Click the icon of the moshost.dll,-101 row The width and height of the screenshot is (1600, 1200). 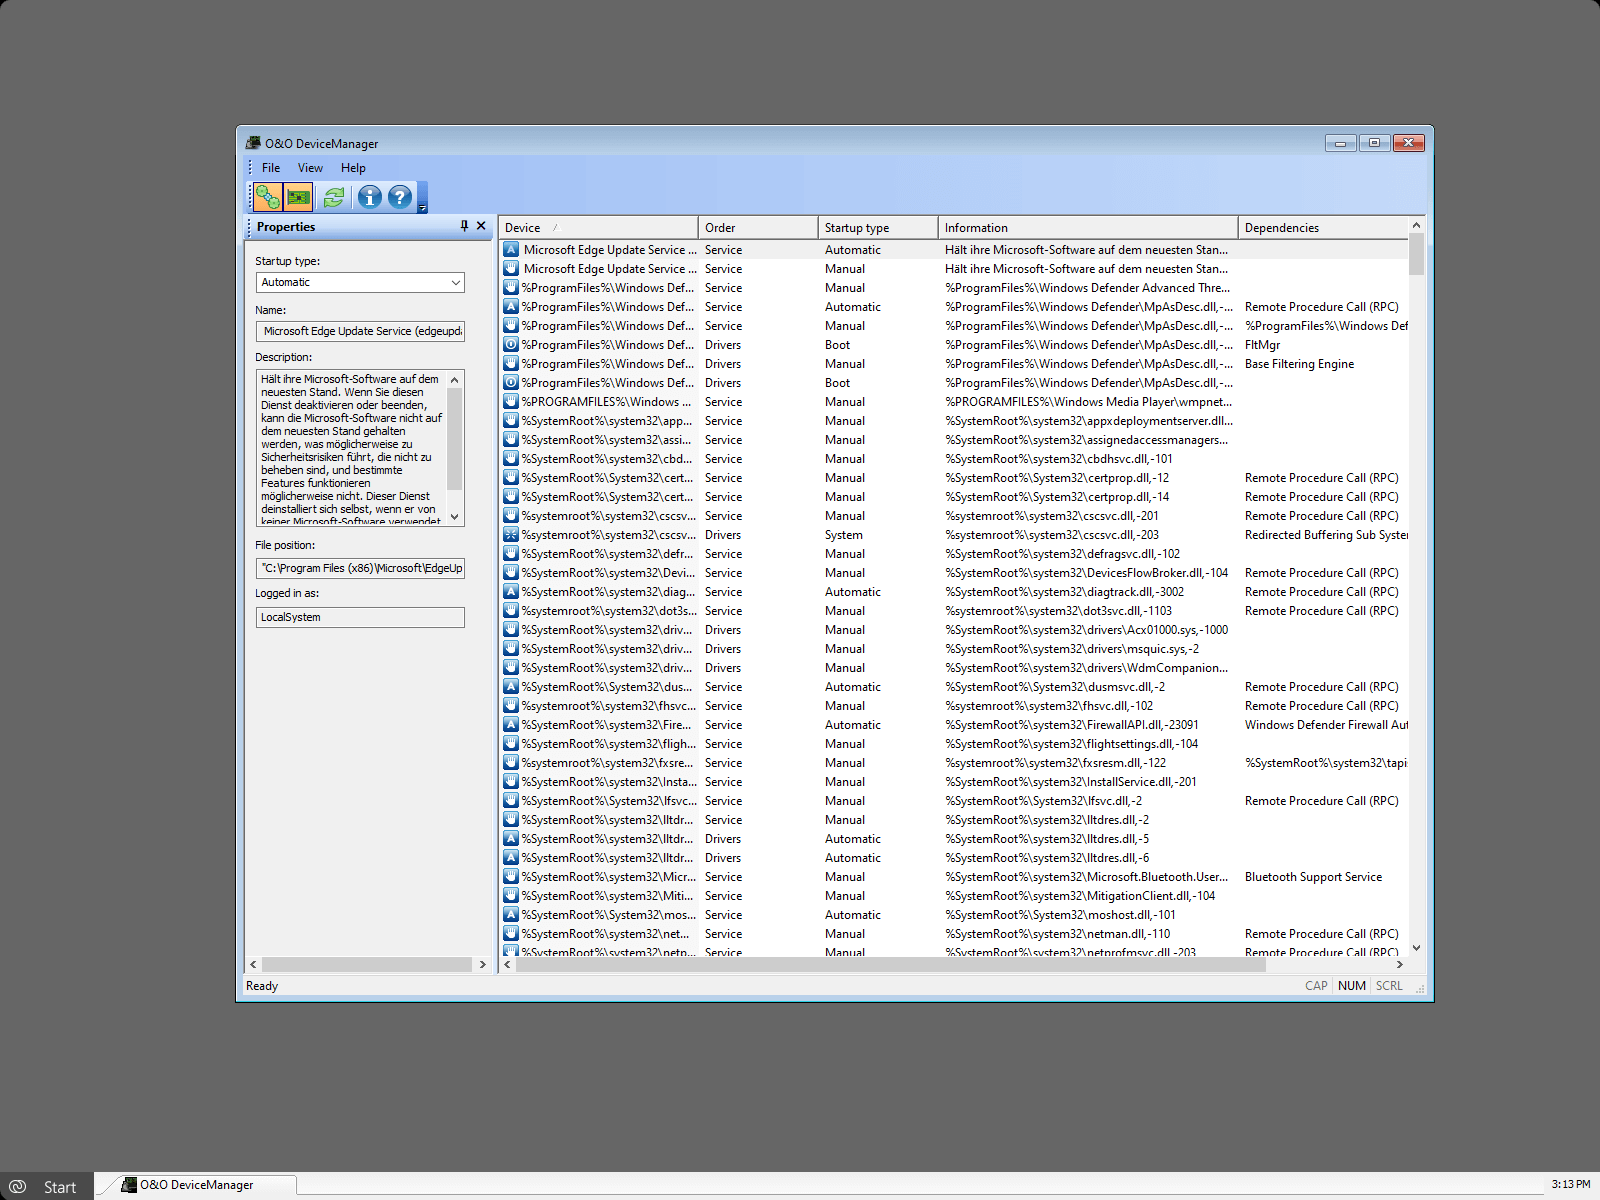(511, 915)
